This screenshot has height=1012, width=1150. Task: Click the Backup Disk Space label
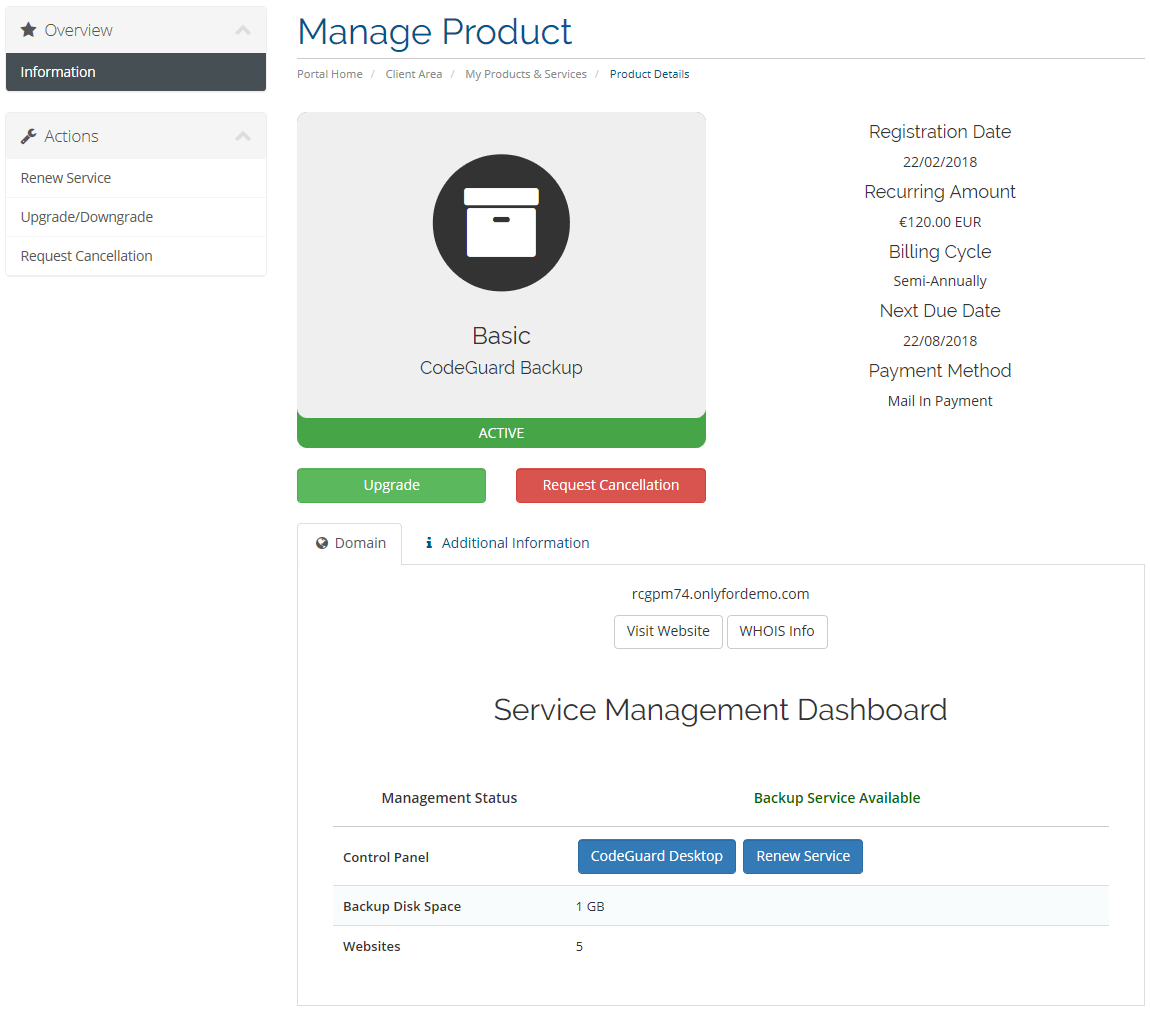pos(402,906)
